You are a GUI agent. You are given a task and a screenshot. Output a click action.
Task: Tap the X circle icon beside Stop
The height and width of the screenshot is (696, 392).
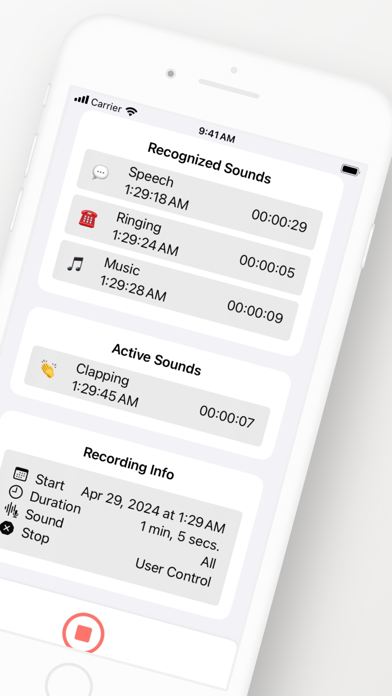(x=6, y=528)
